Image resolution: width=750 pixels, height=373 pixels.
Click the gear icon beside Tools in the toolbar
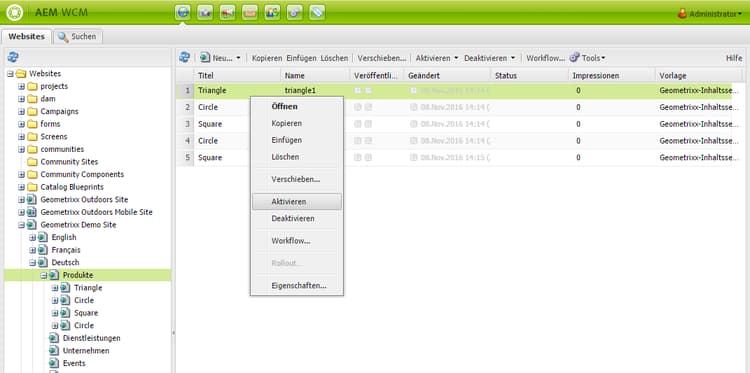[574, 57]
